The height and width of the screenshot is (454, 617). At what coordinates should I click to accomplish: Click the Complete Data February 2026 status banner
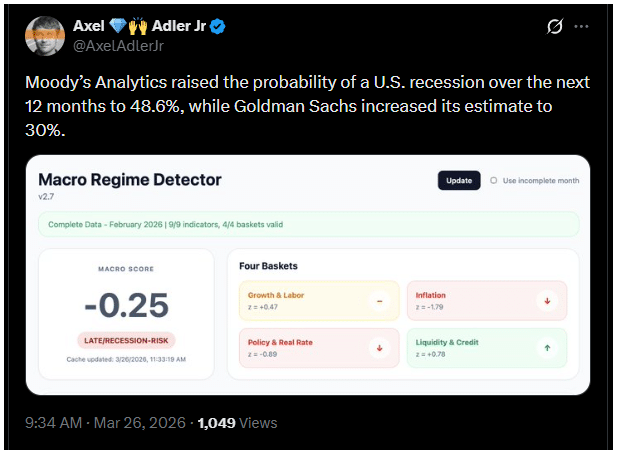pyautogui.click(x=308, y=224)
